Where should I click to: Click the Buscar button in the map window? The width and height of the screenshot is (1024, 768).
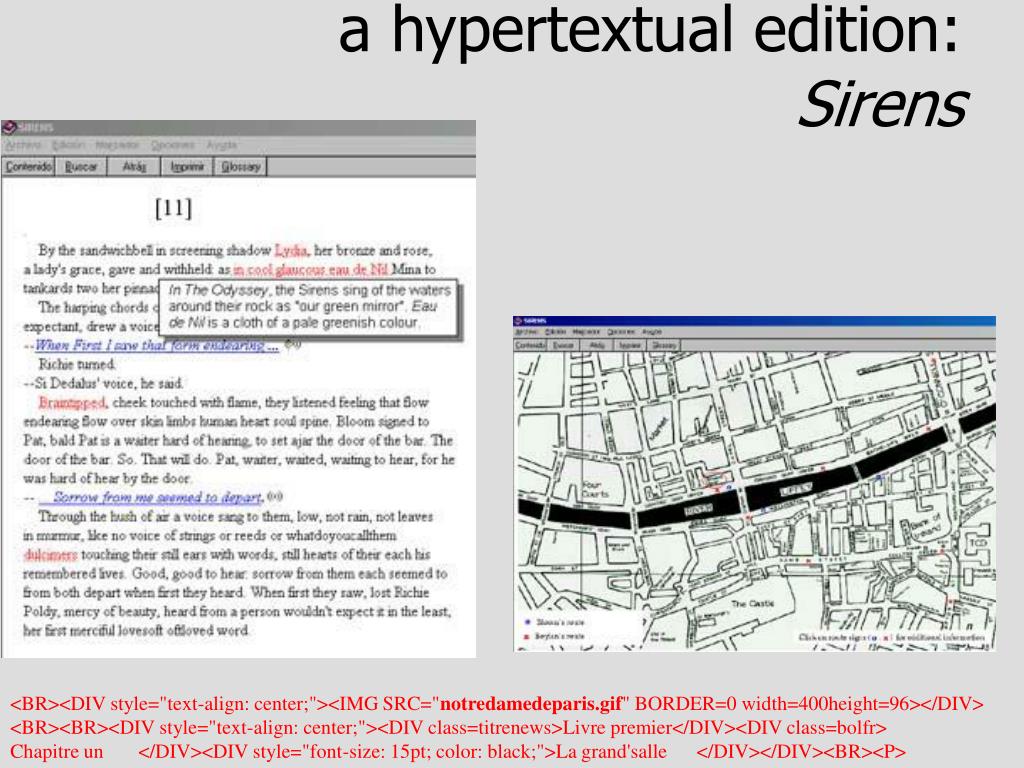coord(563,345)
